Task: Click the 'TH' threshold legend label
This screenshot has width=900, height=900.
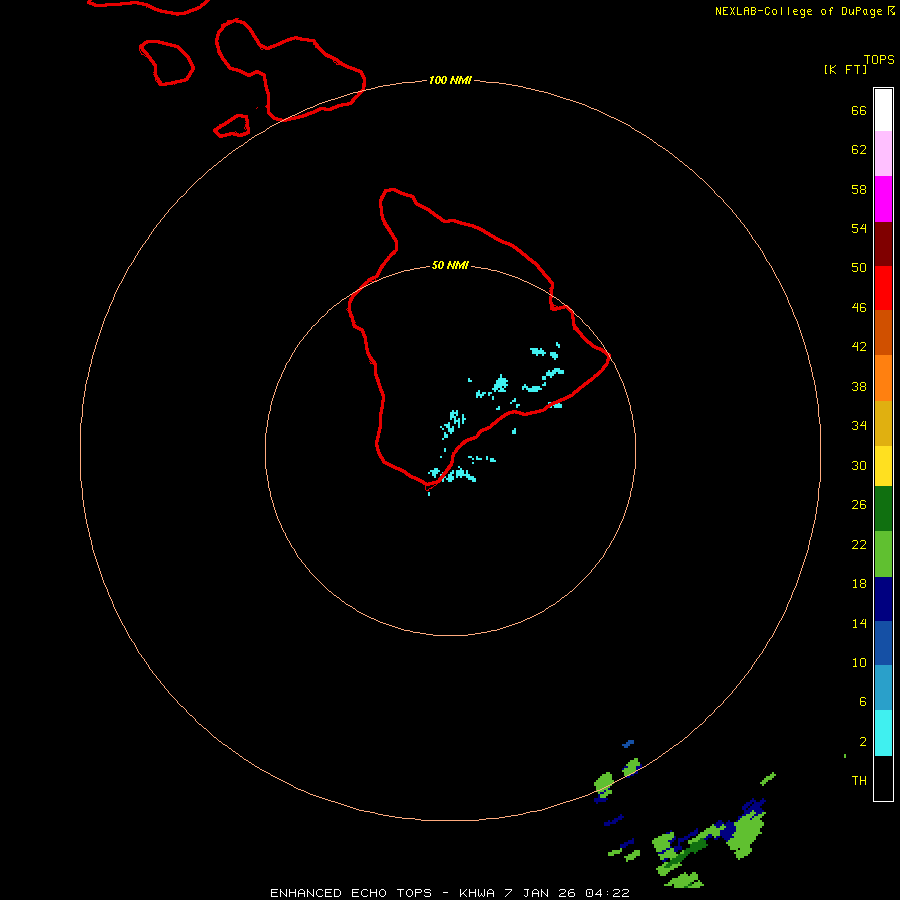Action: (x=859, y=781)
